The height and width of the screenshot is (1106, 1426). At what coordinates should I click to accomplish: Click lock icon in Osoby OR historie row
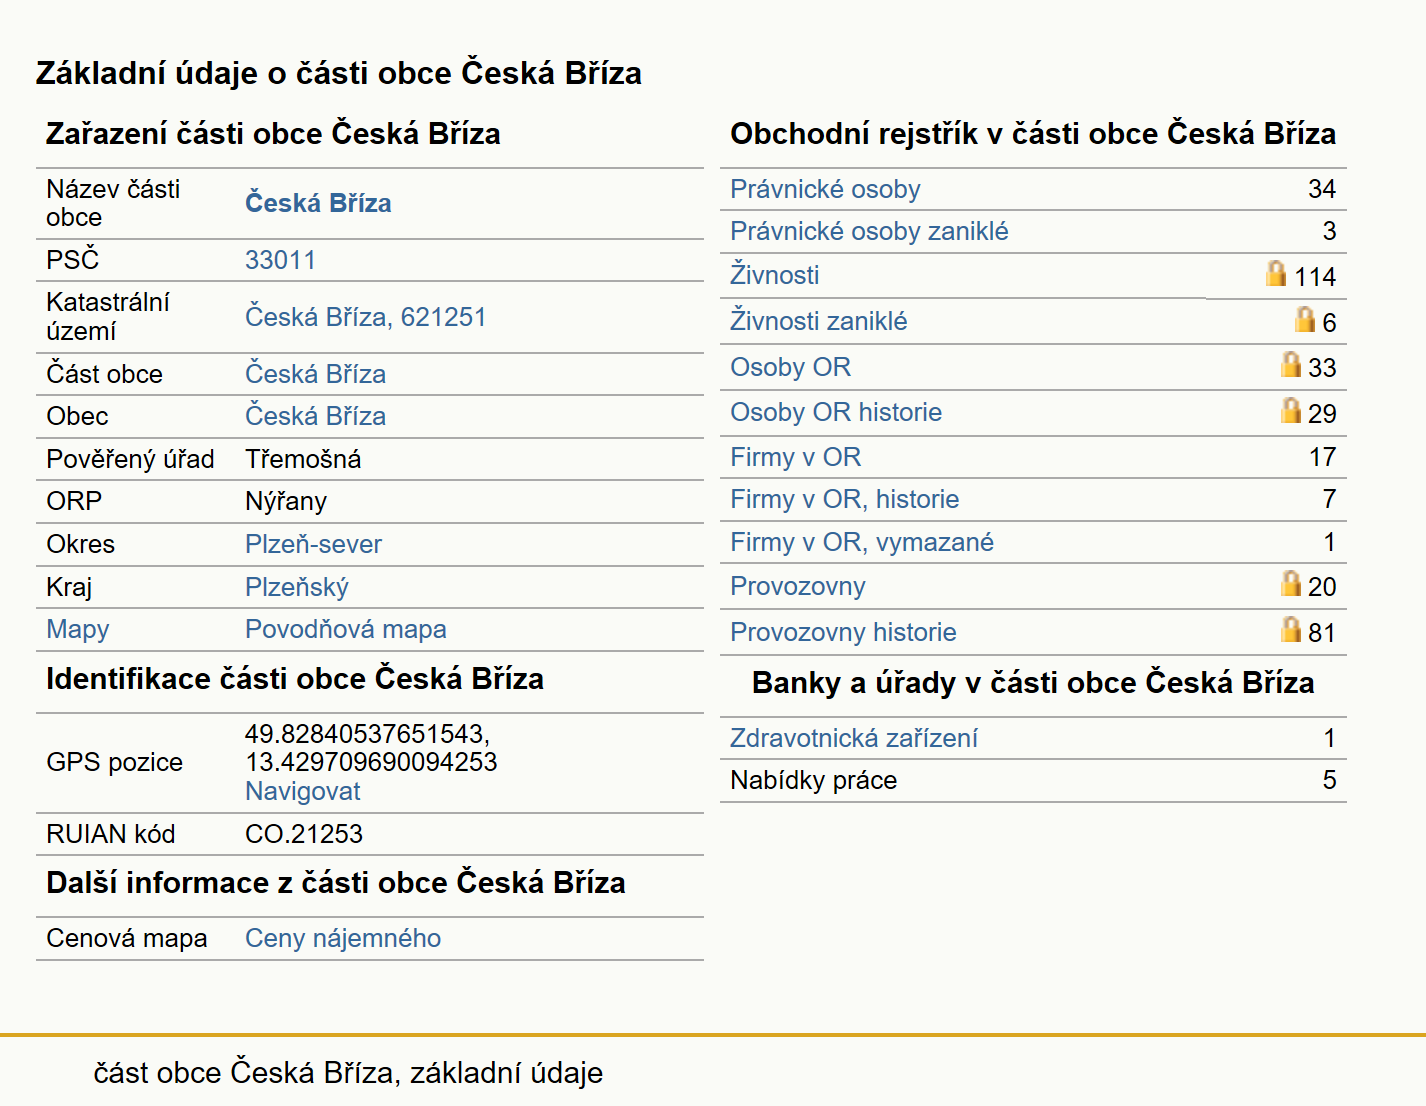coord(1291,410)
